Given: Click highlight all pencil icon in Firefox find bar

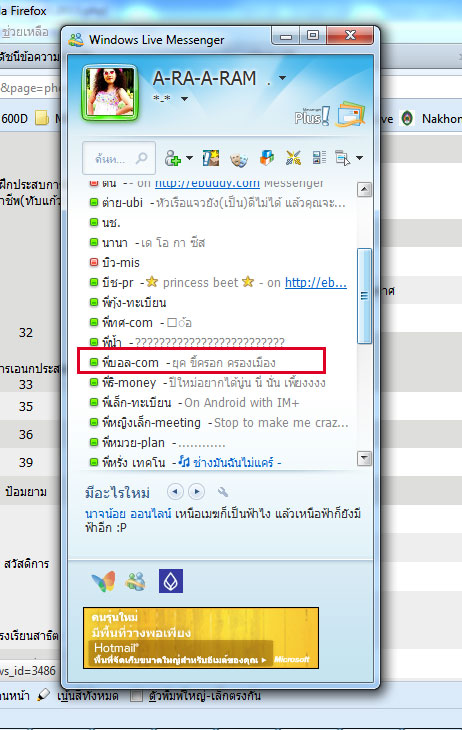Looking at the screenshot, I should [43, 696].
